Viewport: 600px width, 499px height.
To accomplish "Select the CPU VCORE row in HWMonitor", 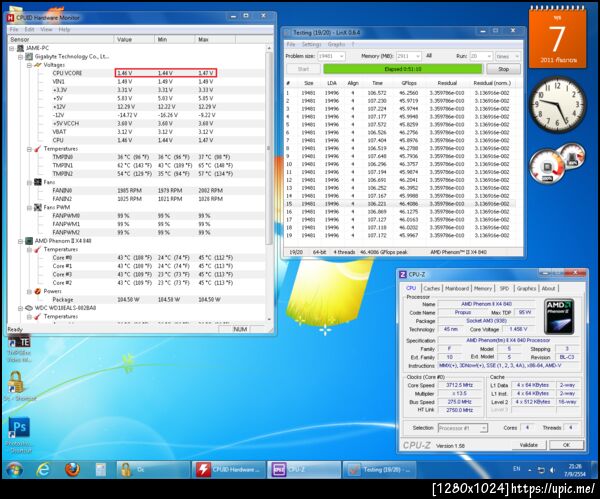I will pyautogui.click(x=136, y=73).
